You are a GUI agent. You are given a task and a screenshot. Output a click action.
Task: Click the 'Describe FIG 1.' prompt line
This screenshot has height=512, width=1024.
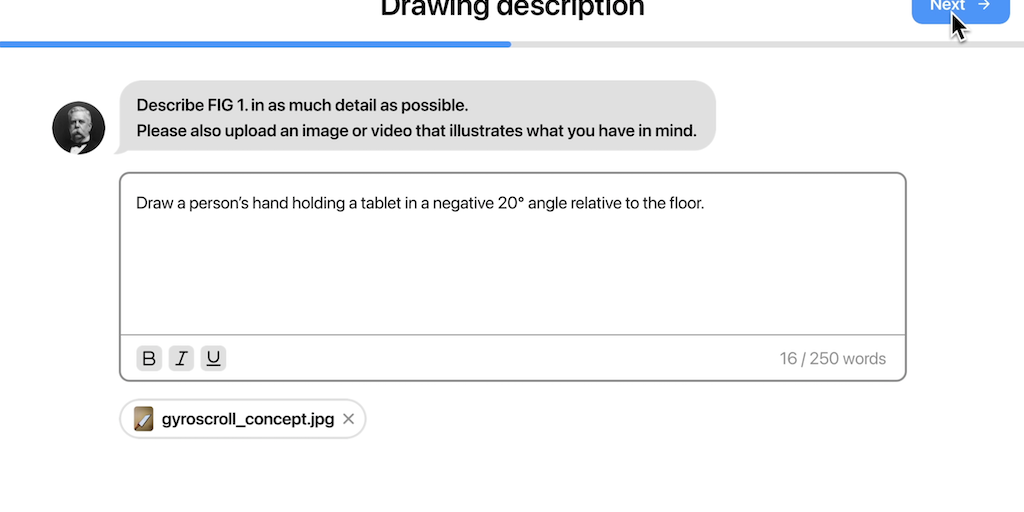tap(302, 105)
